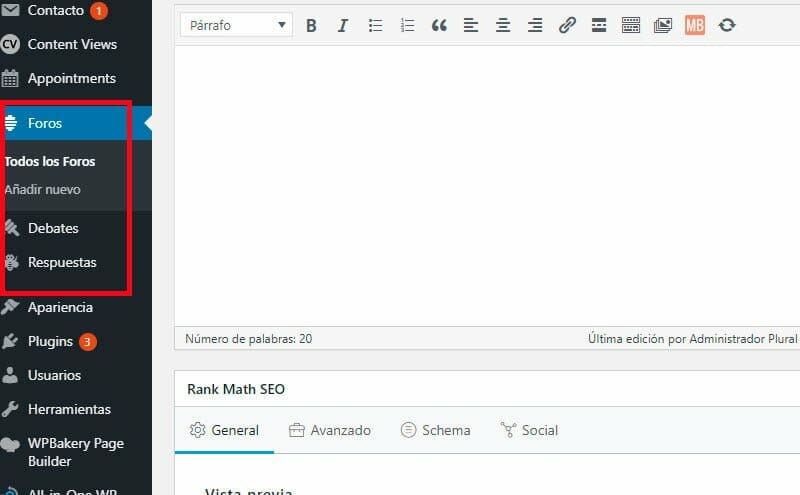
Task: Open WPBakery Page Builder menu
Action: pos(76,452)
